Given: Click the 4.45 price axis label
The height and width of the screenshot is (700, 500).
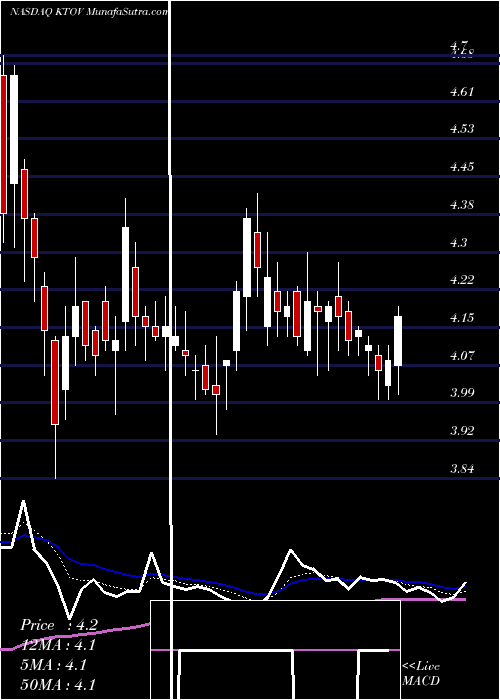Looking at the screenshot, I should (462, 167).
